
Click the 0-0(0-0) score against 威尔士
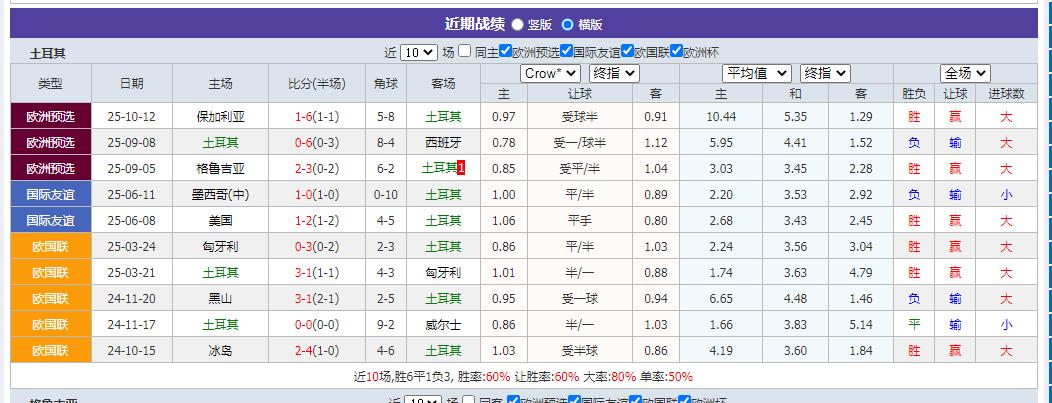click(316, 324)
